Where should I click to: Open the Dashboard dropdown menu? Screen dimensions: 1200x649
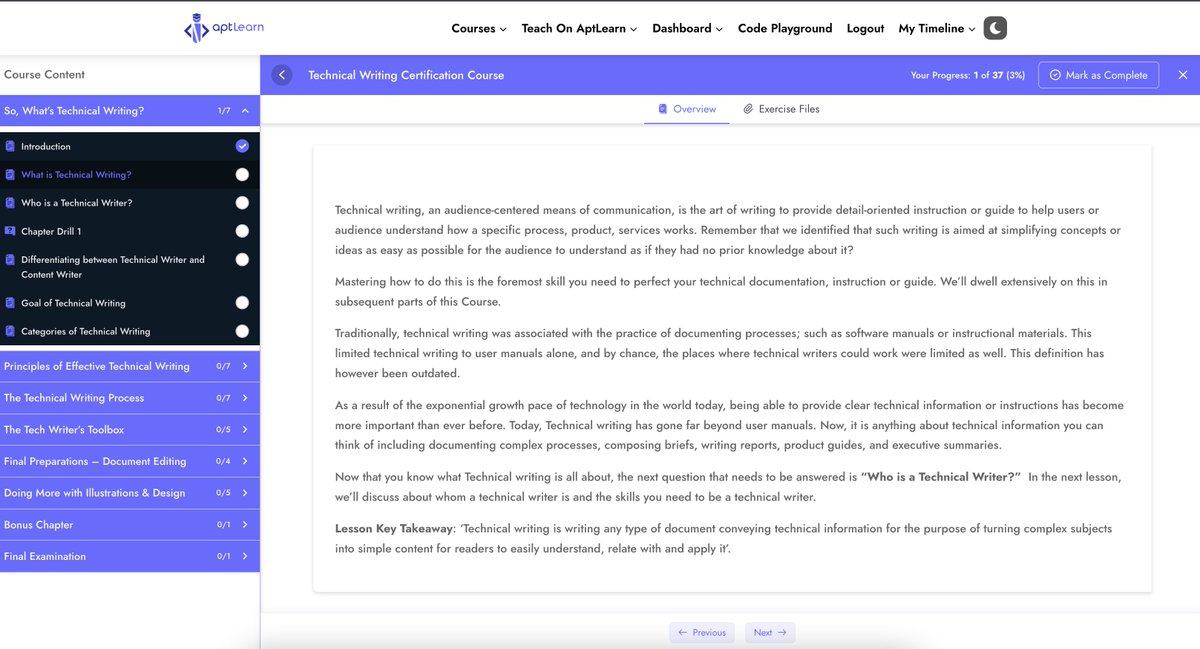[687, 28]
